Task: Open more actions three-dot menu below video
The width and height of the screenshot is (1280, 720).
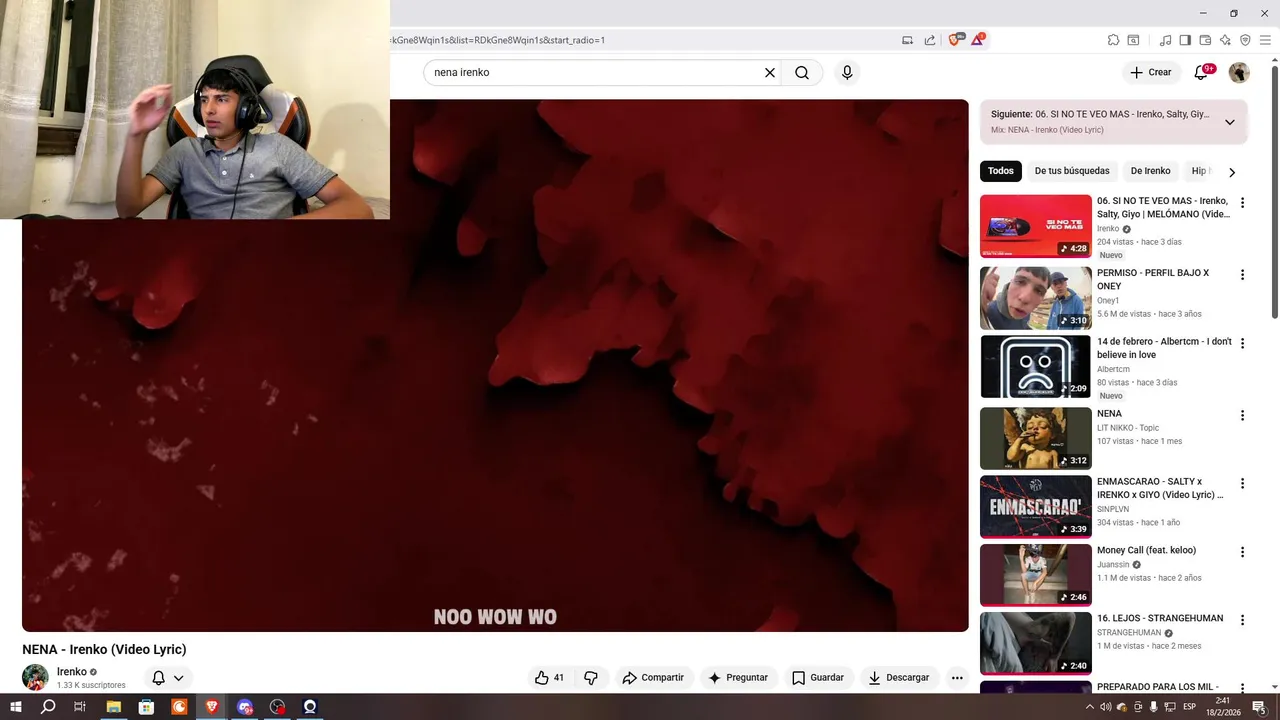Action: [957, 677]
